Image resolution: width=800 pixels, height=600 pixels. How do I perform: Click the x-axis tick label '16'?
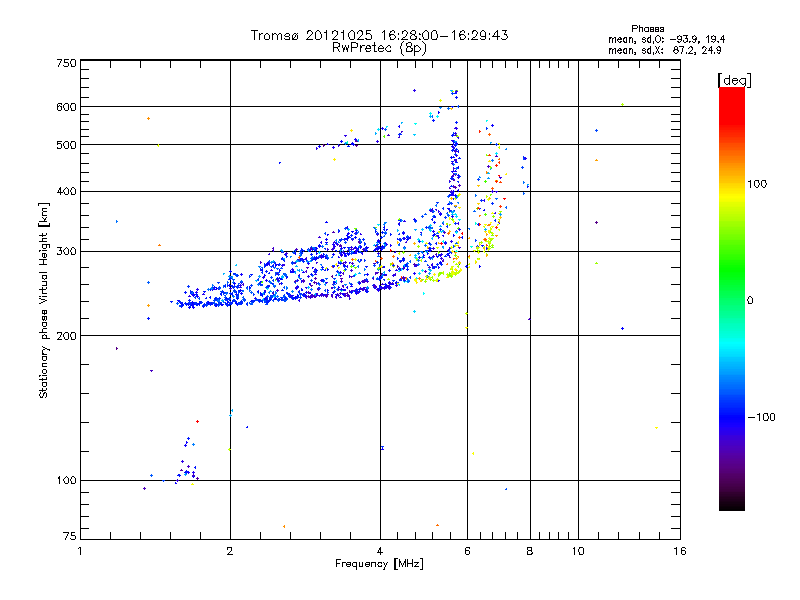click(680, 551)
